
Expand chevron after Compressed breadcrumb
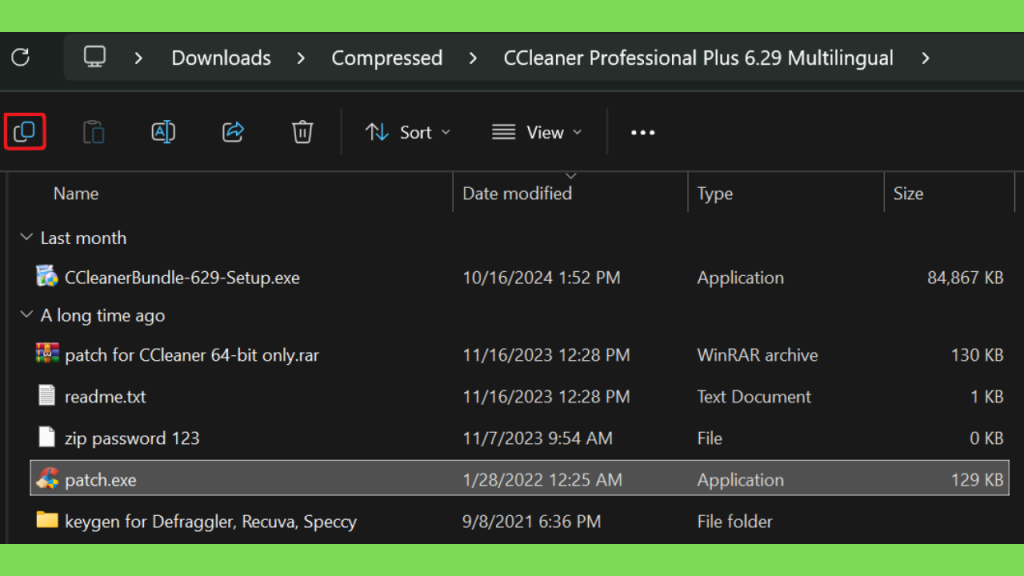[x=473, y=58]
